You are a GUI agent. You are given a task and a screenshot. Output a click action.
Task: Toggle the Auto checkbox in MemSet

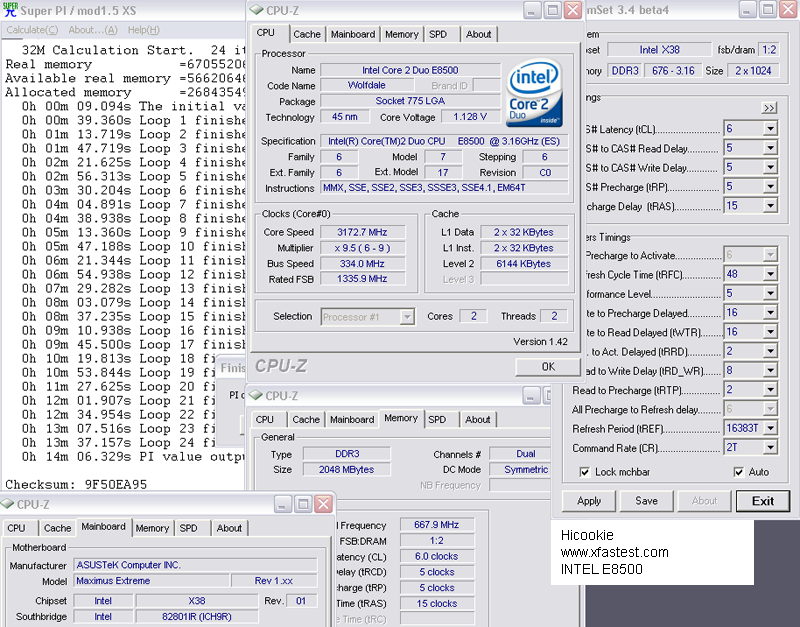738,472
